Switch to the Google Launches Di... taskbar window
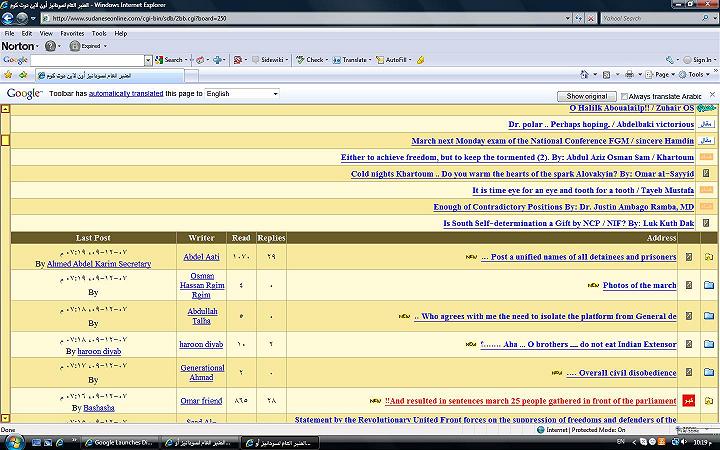Viewport: 720px width, 450px height. (120, 443)
